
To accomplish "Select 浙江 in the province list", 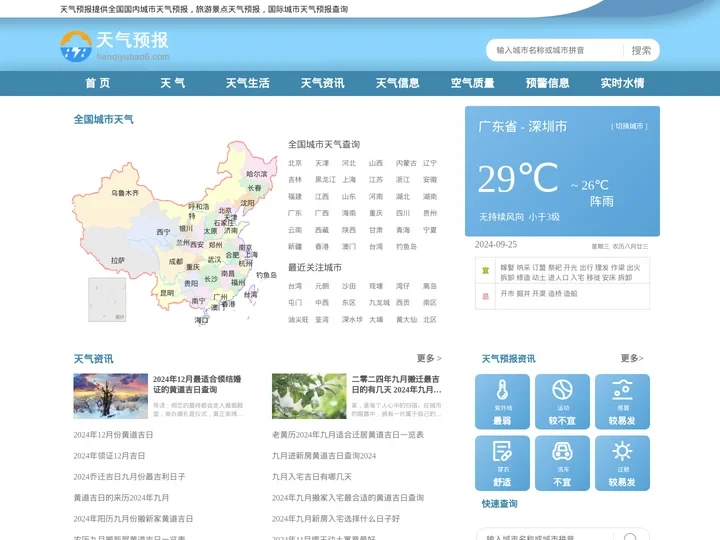I will pos(403,180).
